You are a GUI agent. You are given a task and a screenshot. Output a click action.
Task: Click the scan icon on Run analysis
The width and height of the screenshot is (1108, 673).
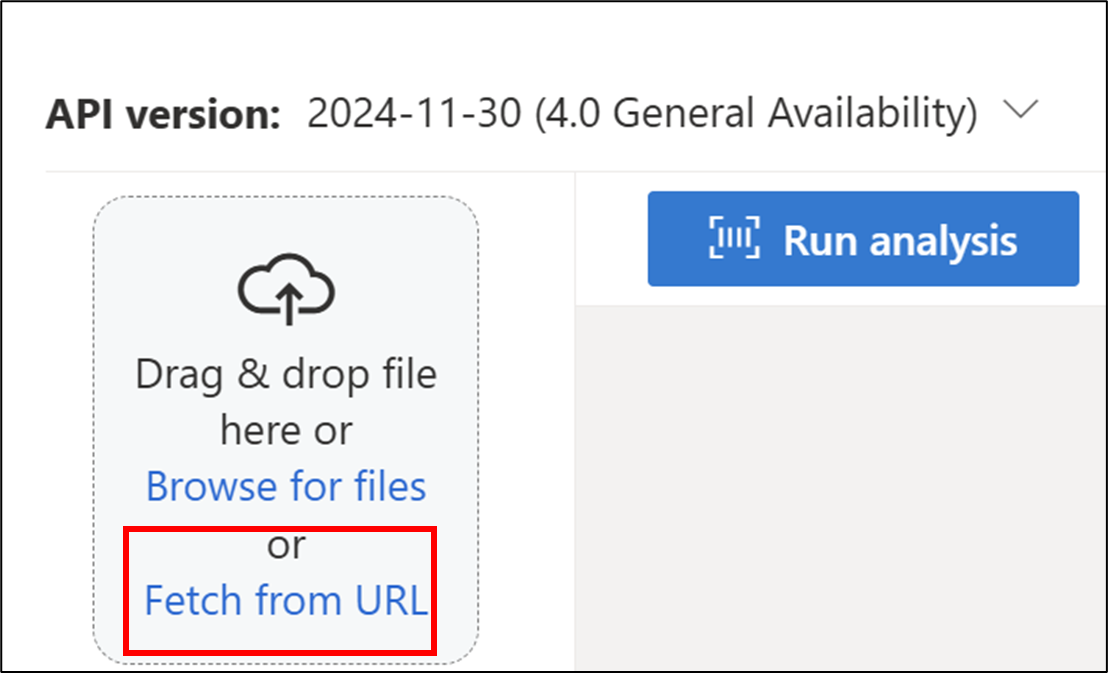point(734,238)
